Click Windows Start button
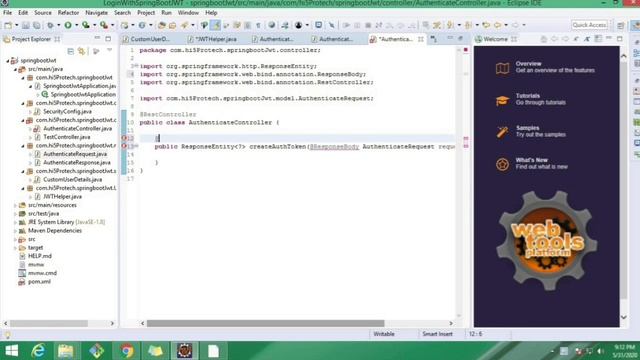 pos(11,351)
